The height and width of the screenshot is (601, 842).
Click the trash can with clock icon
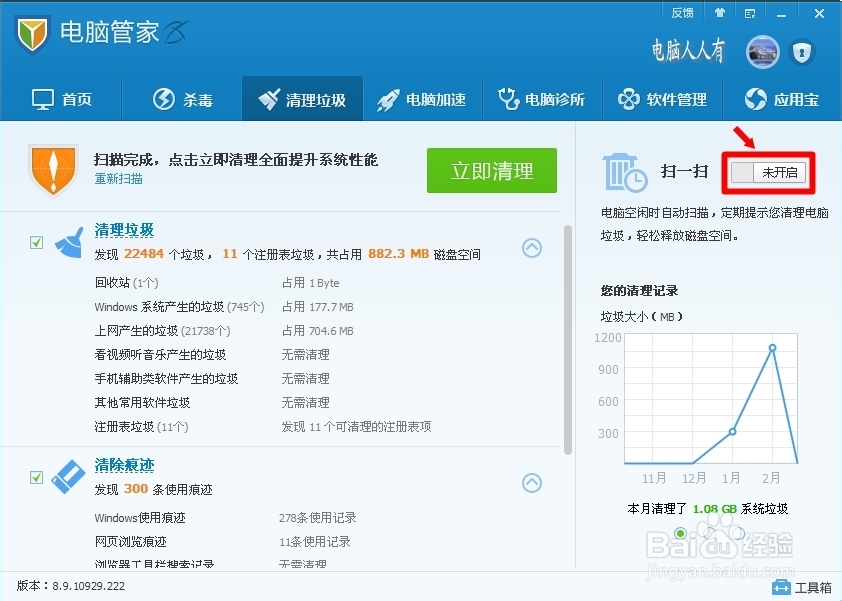tap(625, 172)
